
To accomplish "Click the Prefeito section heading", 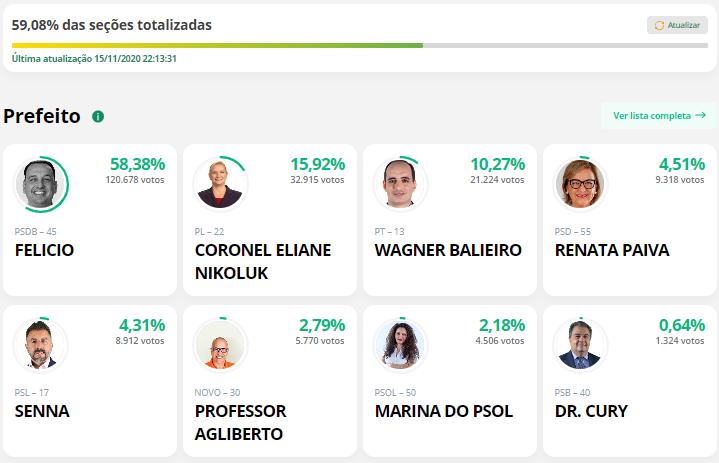I will tap(42, 116).
